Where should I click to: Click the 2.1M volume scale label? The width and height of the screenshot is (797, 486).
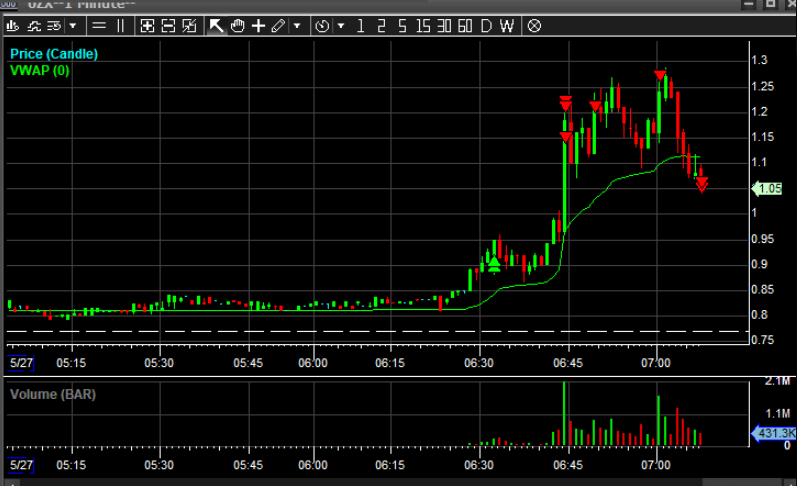click(x=778, y=381)
